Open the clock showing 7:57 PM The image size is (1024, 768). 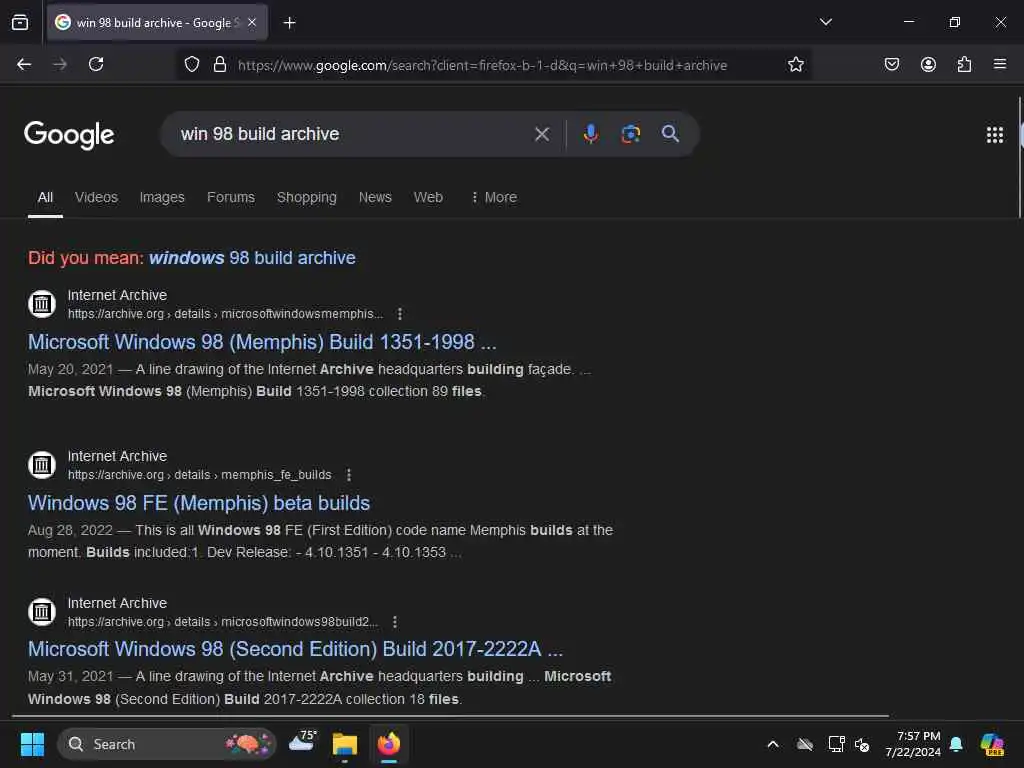coord(913,744)
